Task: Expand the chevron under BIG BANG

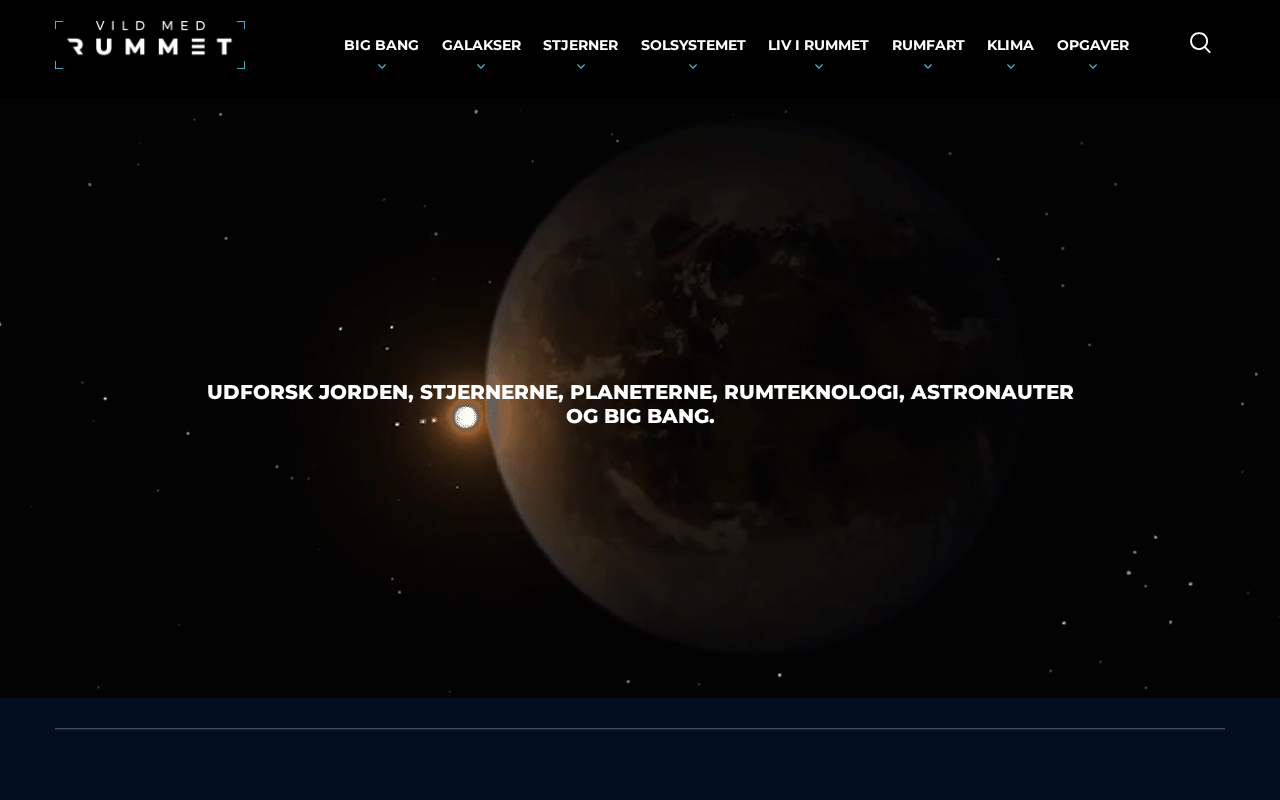Action: coord(381,67)
